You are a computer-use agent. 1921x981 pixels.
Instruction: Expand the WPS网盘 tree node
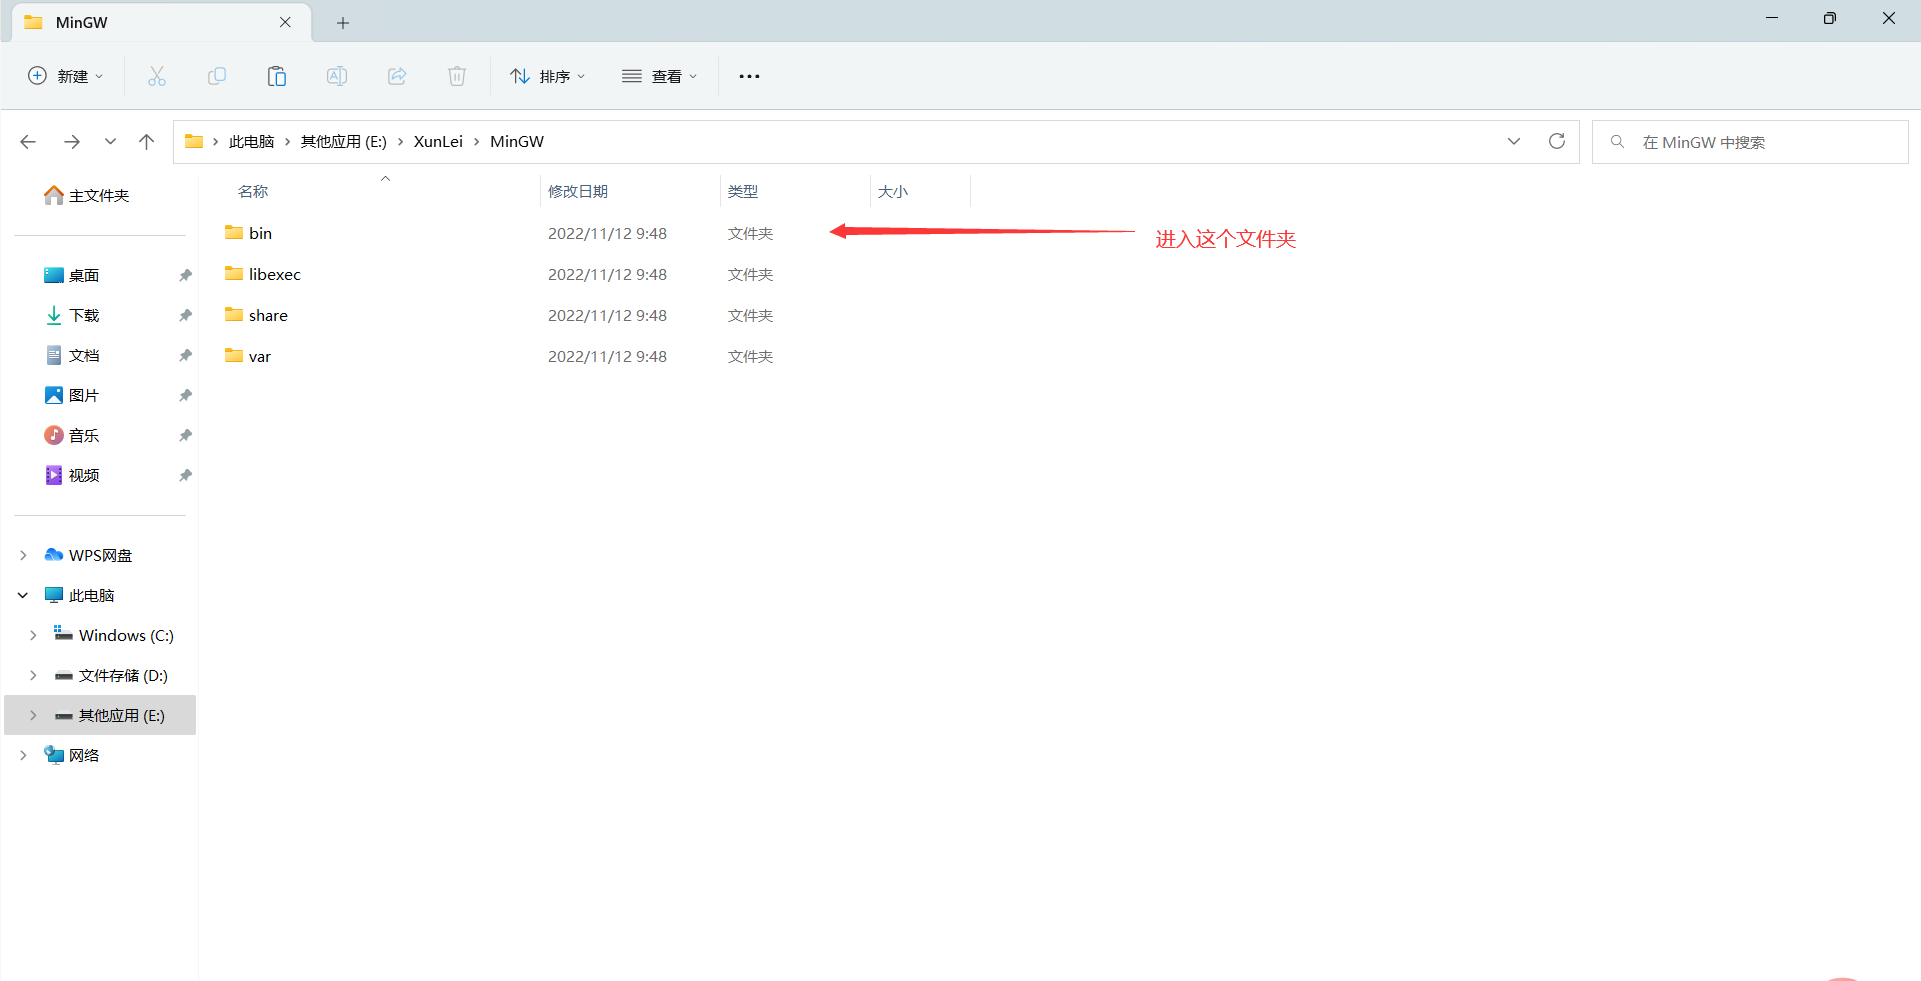(x=23, y=555)
